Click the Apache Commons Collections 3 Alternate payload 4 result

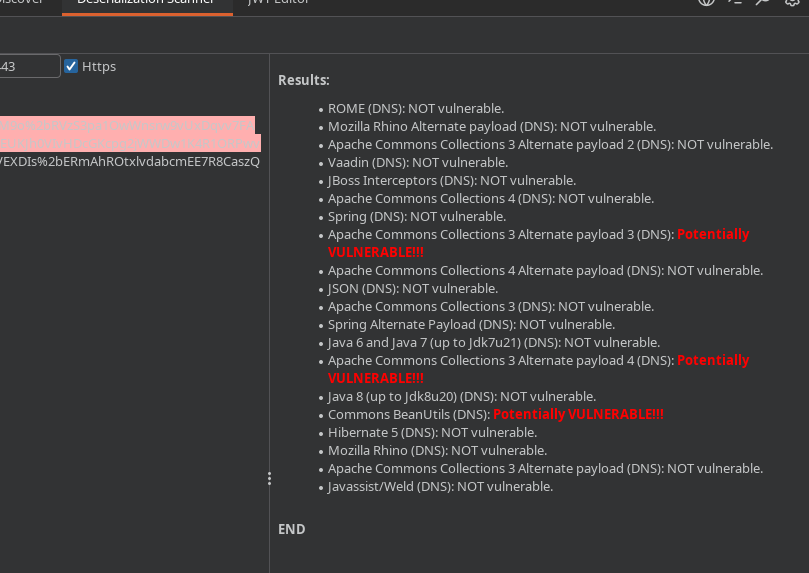click(x=538, y=360)
